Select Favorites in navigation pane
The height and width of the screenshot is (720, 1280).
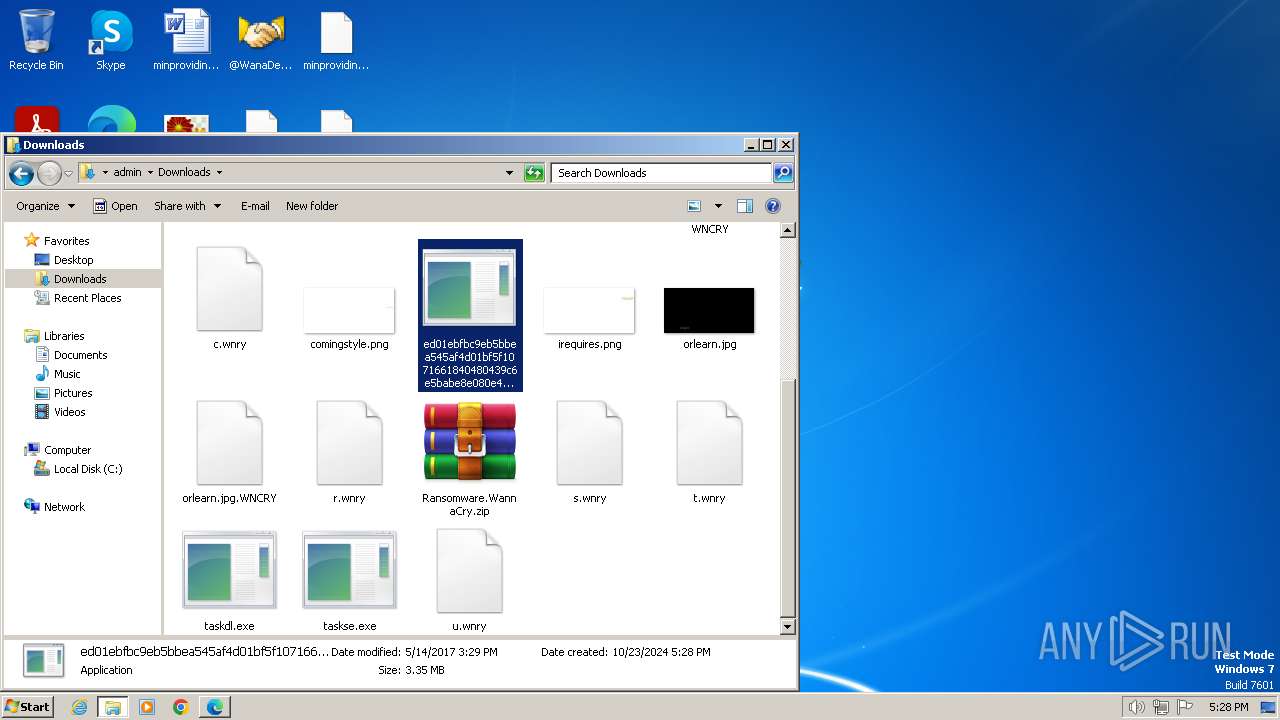(56, 241)
